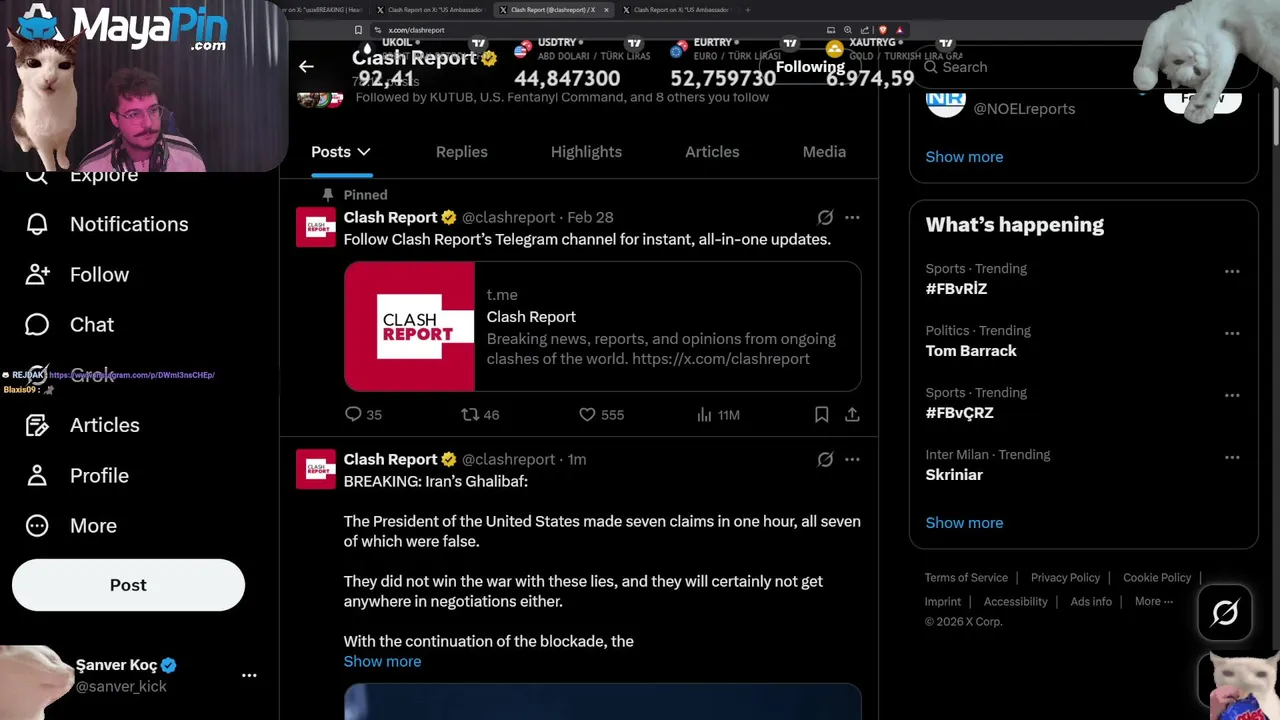Viewport: 1280px width, 720px height.
Task: Open the 1m Ghalibaf post timestamp
Action: point(577,459)
